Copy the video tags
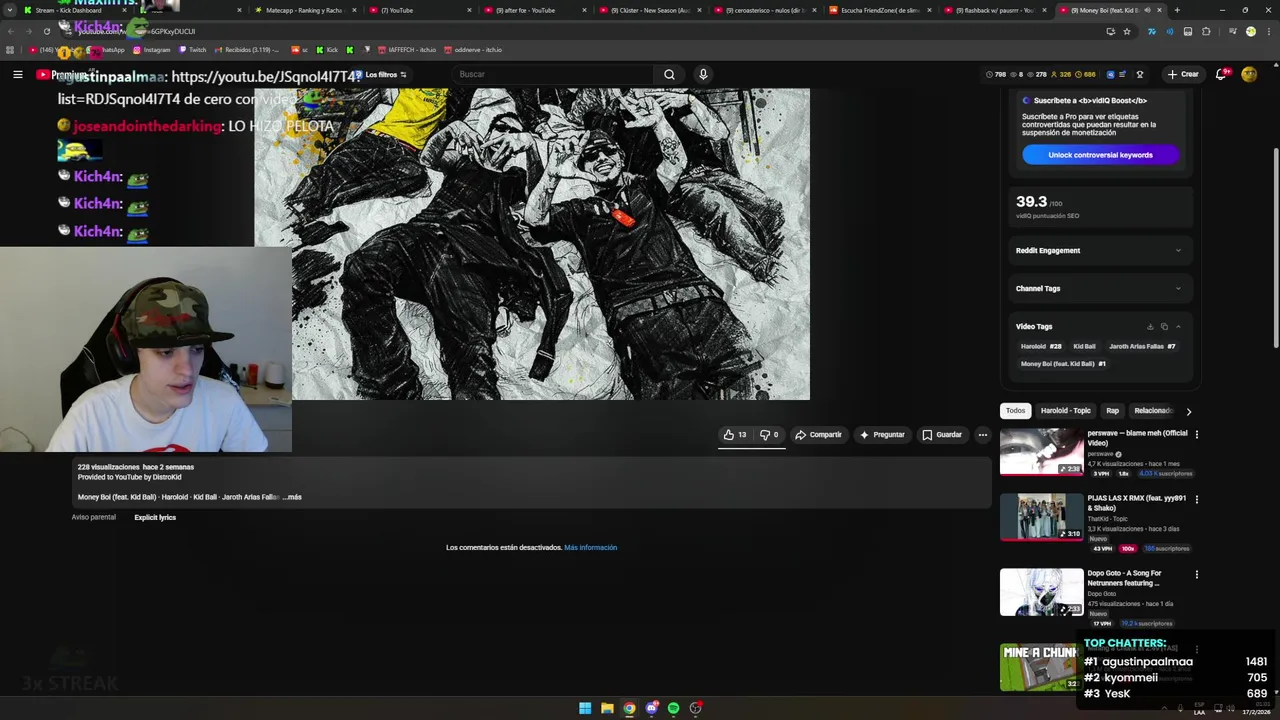 (x=1164, y=327)
